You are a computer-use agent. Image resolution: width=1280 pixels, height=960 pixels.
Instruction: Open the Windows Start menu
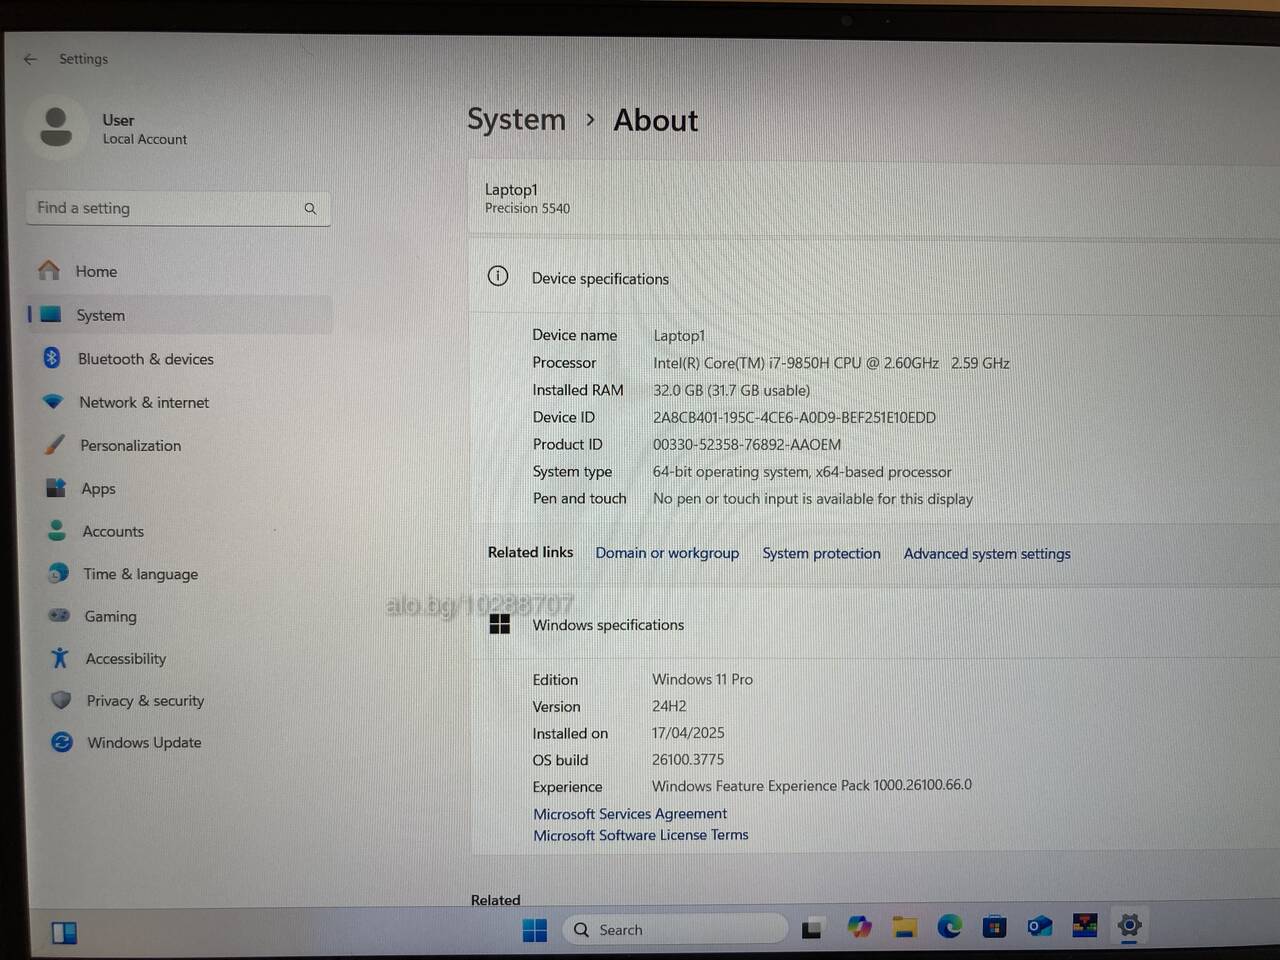coord(535,930)
